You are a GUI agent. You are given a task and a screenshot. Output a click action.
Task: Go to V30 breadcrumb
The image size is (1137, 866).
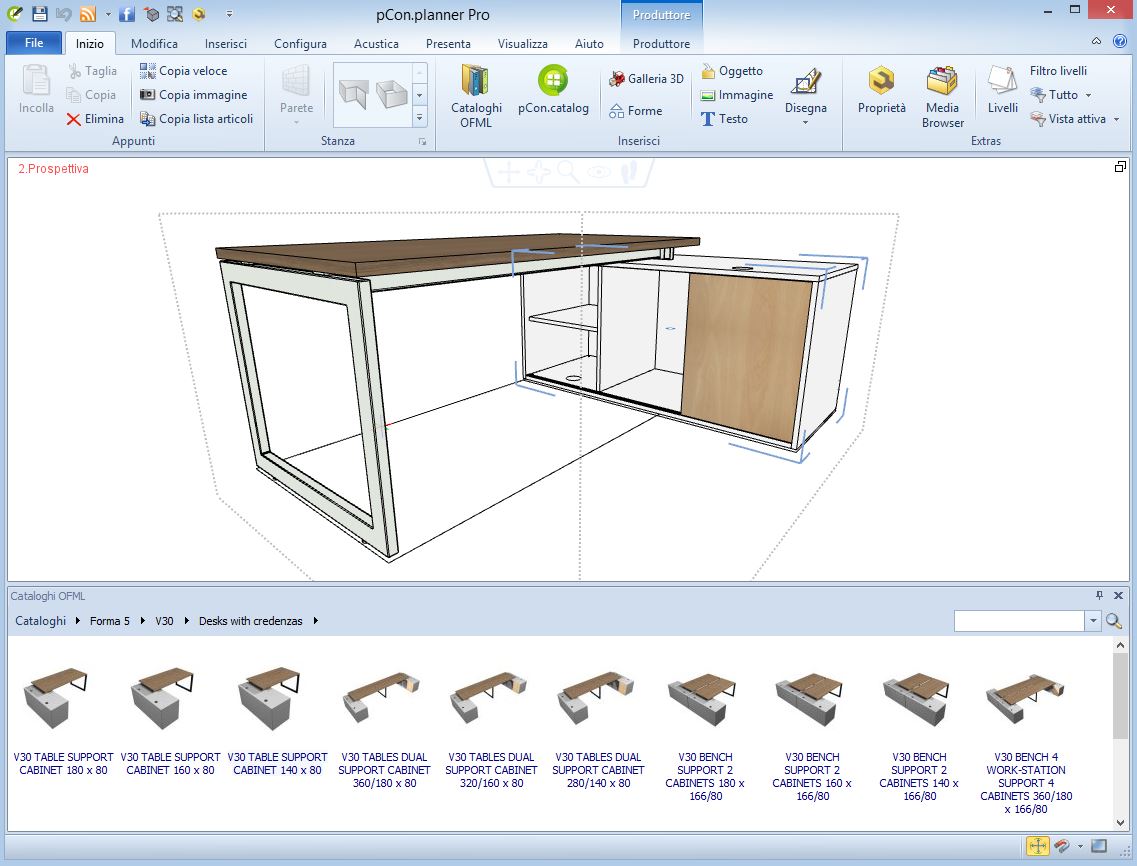tap(164, 621)
